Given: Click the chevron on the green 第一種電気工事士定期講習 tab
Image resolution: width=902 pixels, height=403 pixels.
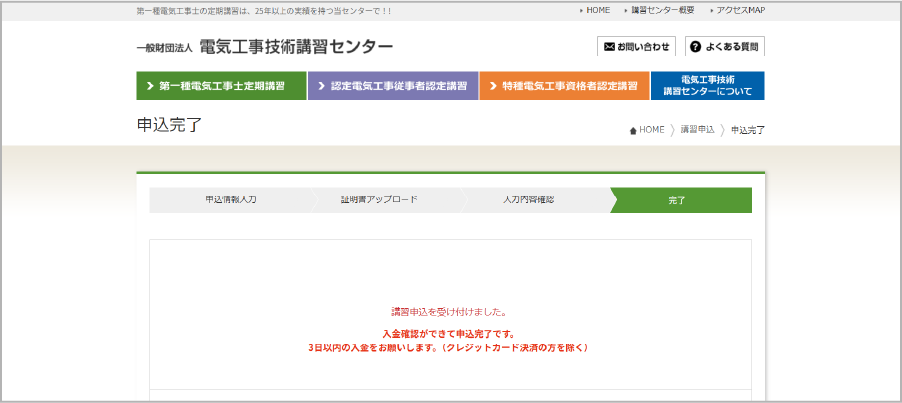Looking at the screenshot, I should [x=150, y=86].
